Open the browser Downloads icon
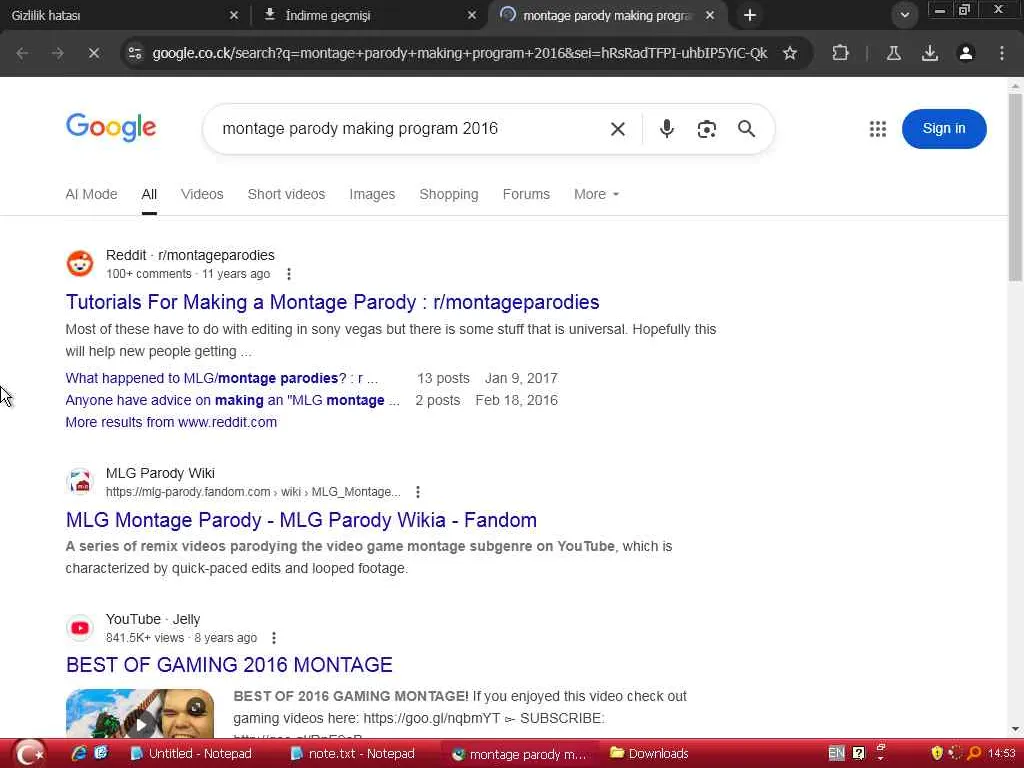This screenshot has width=1024, height=768. click(x=929, y=53)
